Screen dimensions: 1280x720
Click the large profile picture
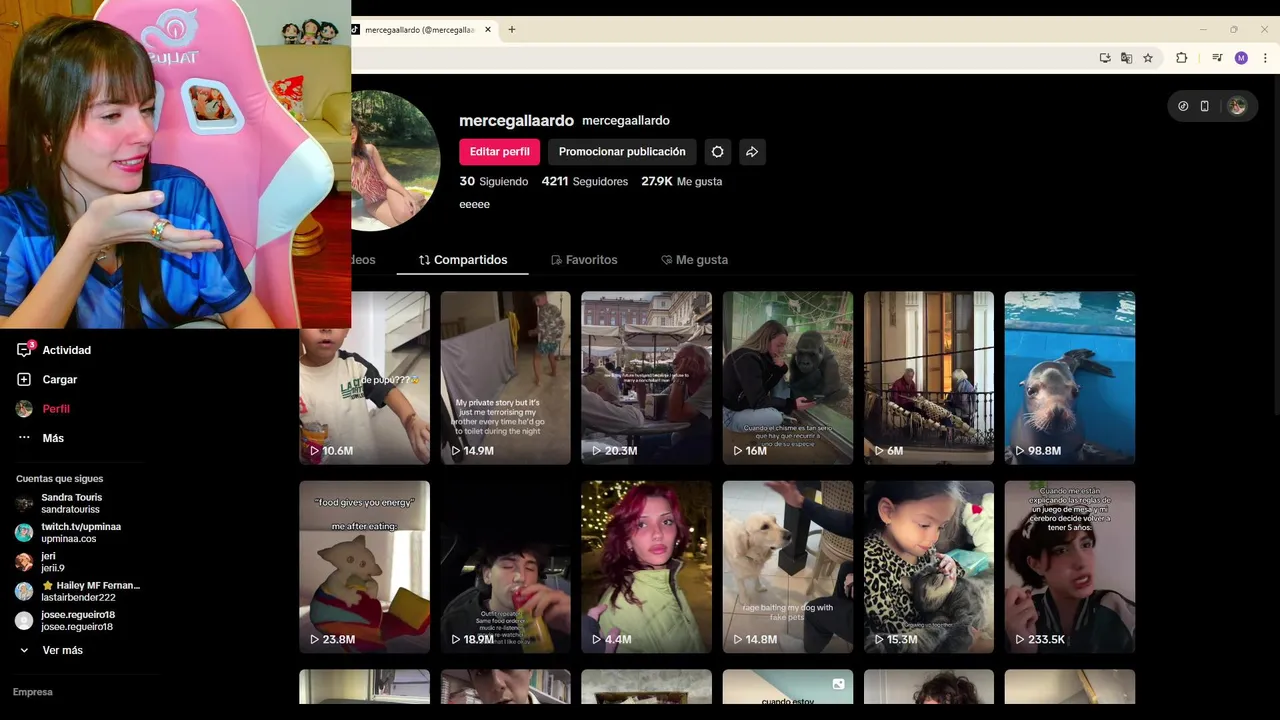[396, 160]
